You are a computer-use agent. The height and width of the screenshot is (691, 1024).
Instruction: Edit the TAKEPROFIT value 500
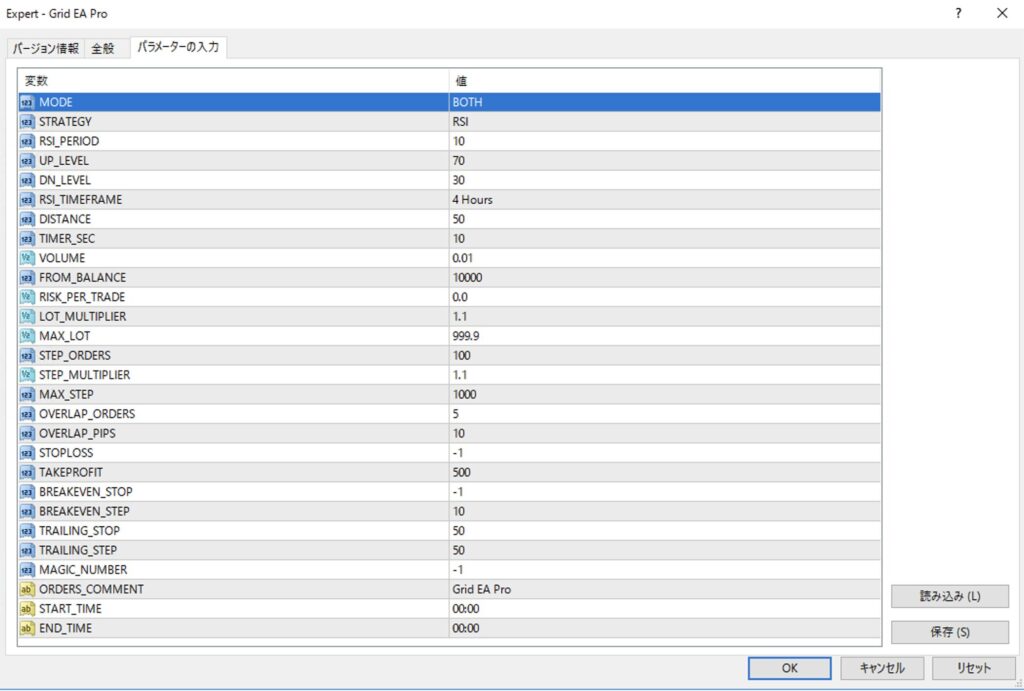tap(665, 473)
